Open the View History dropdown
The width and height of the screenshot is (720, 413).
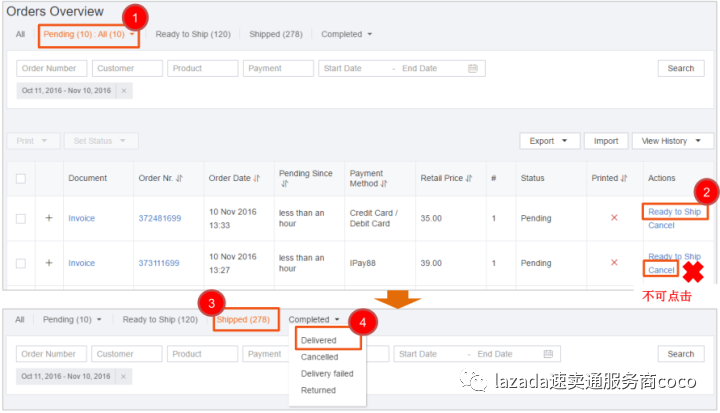pos(673,141)
